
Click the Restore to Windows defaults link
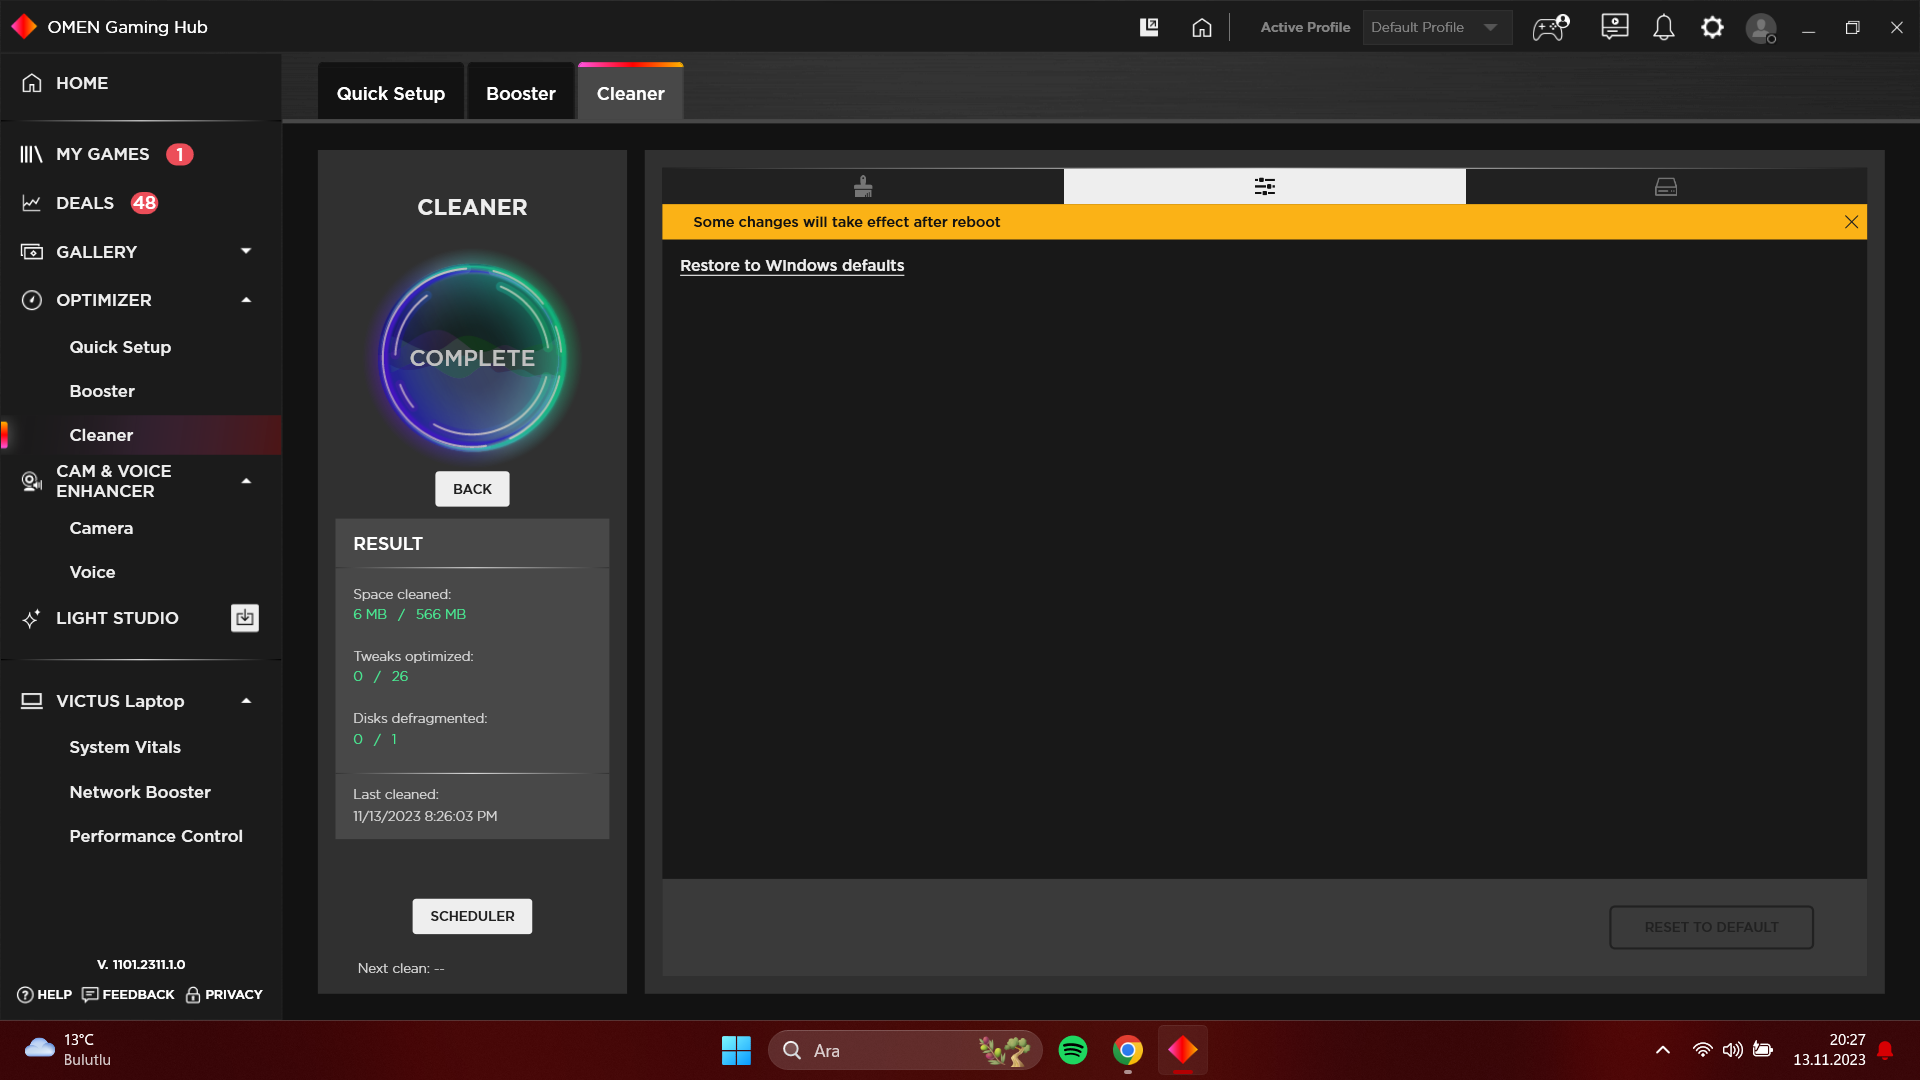[791, 266]
